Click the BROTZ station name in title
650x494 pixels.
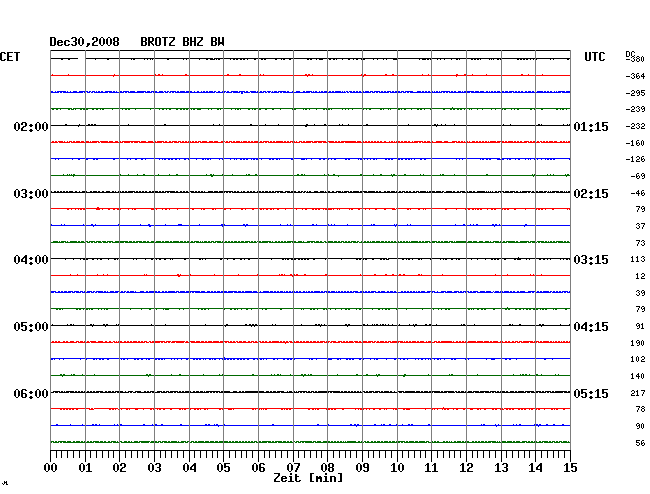160,42
